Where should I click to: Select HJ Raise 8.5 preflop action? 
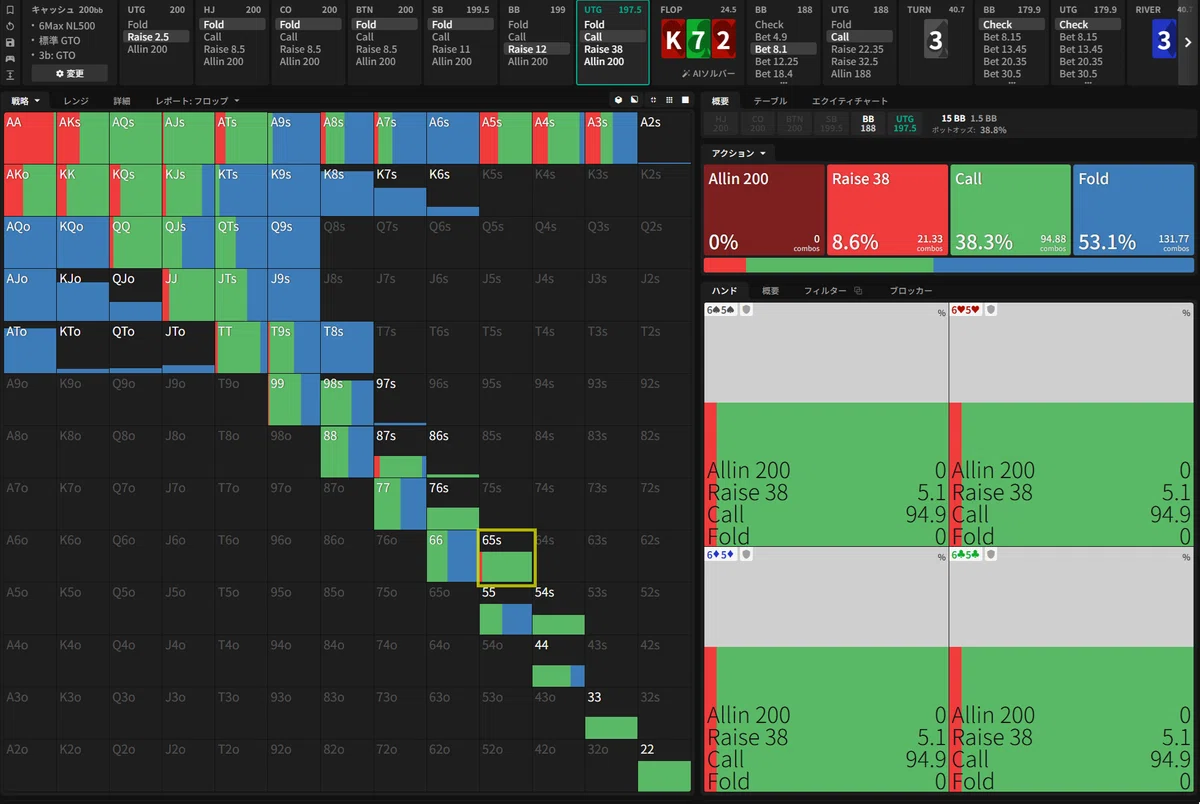click(232, 49)
